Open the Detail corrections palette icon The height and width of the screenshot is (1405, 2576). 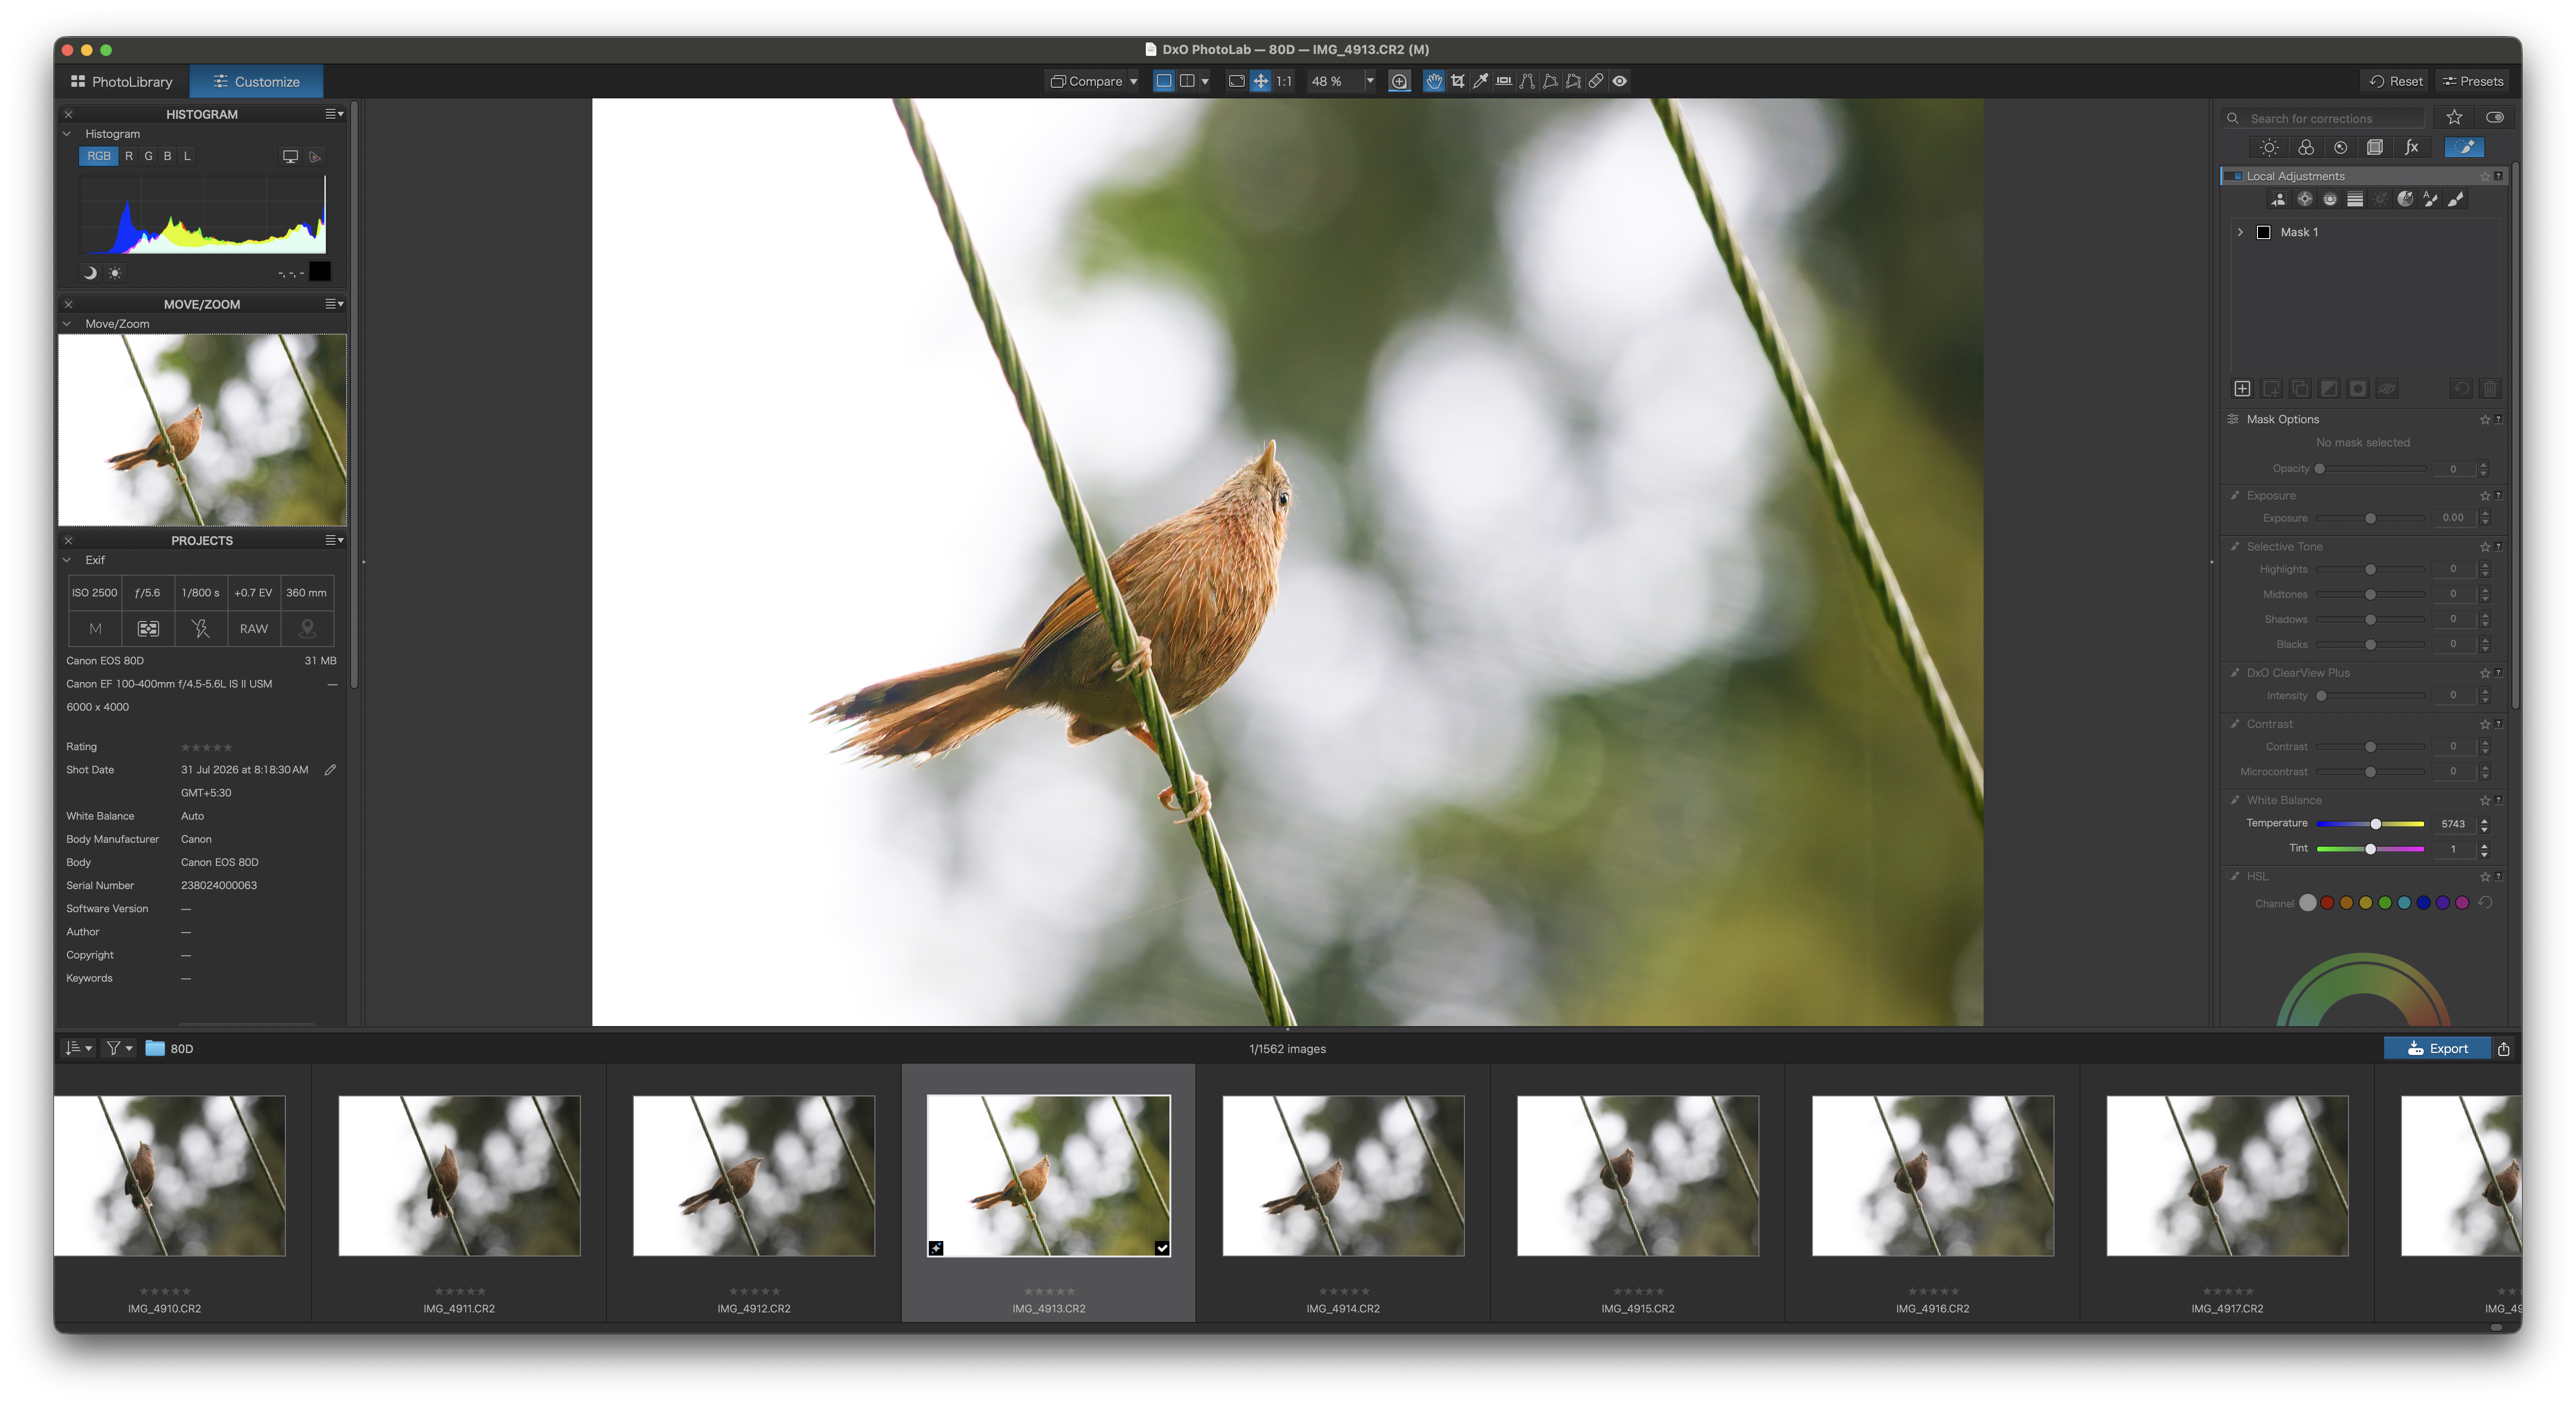(x=2340, y=147)
